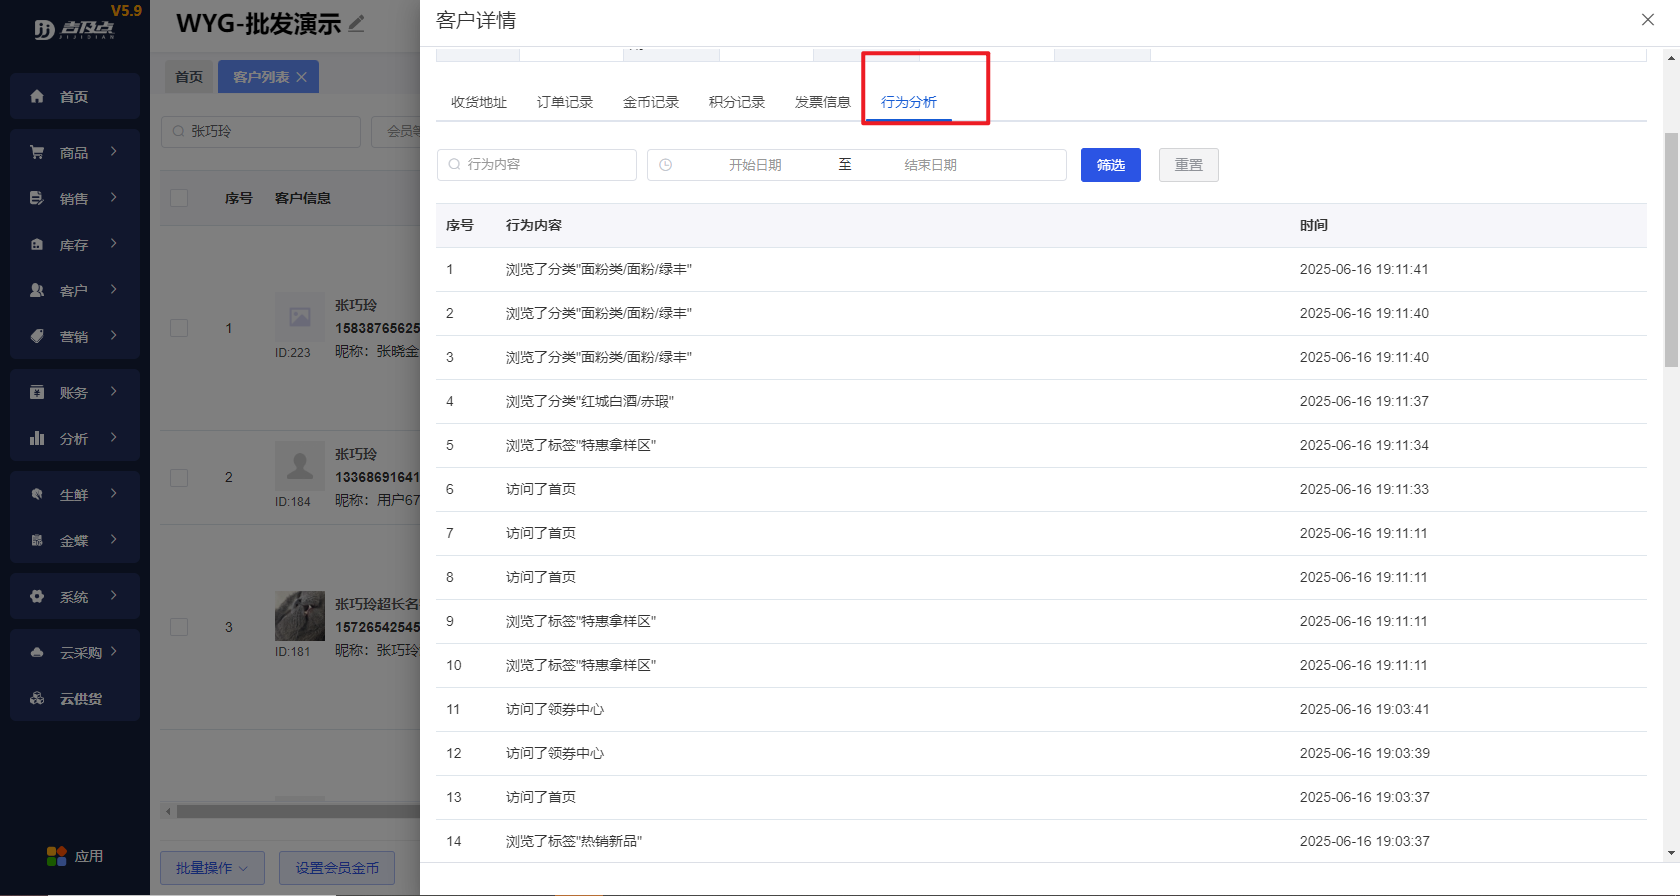Close the 客户详情 panel with X

1648,20
